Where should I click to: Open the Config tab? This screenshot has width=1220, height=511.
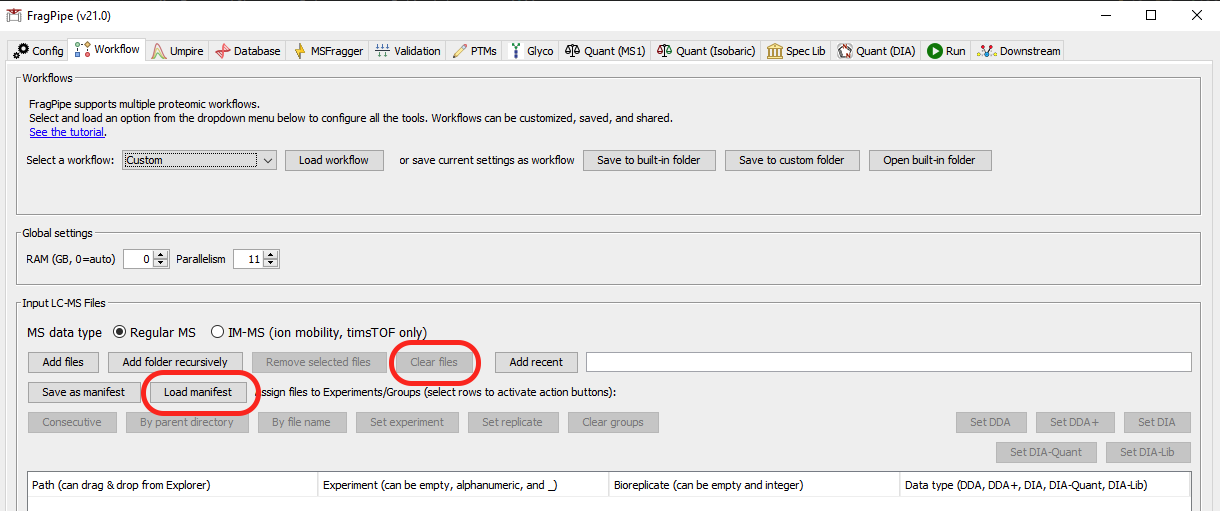tap(39, 51)
